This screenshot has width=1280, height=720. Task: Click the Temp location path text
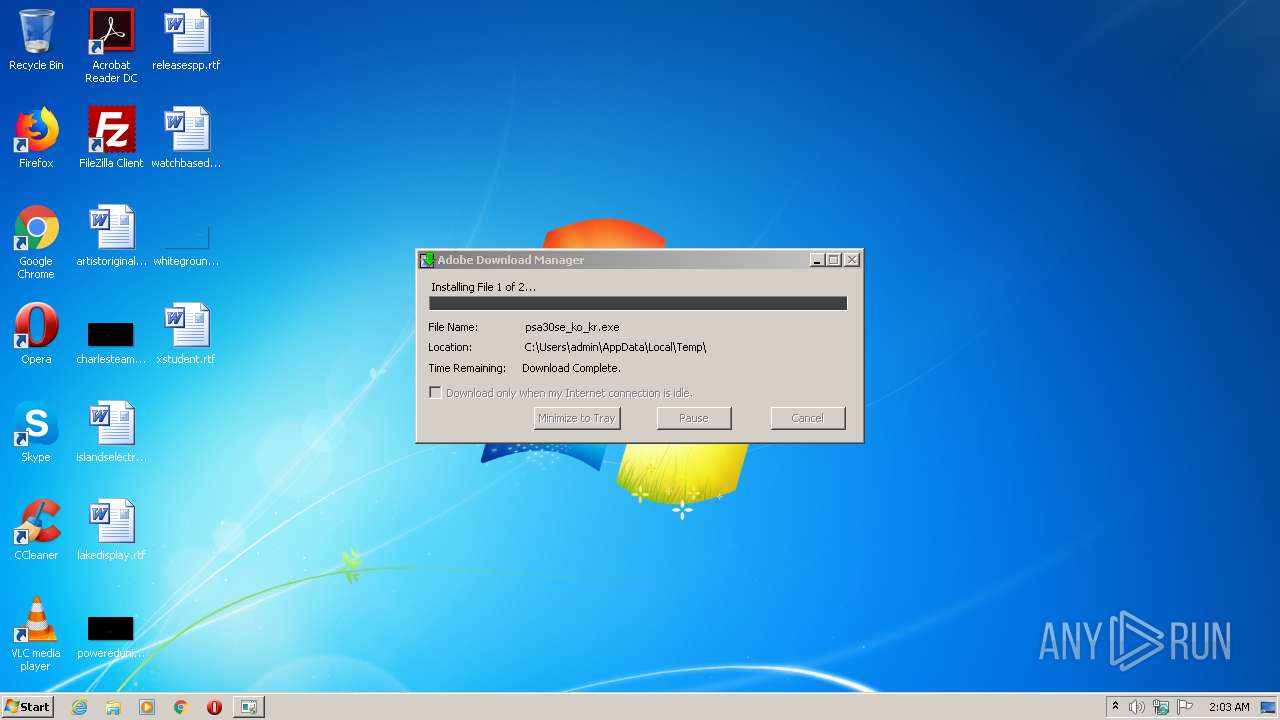click(615, 347)
